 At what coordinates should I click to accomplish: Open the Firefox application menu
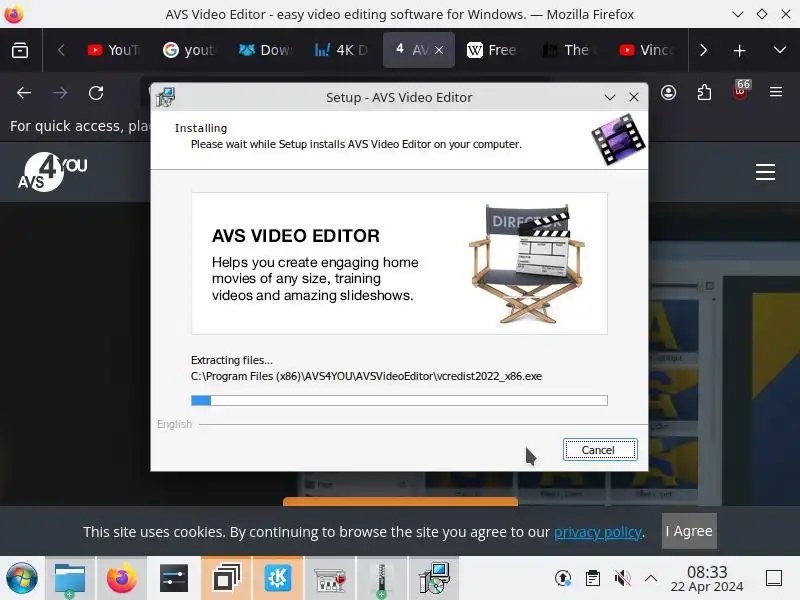coord(776,92)
